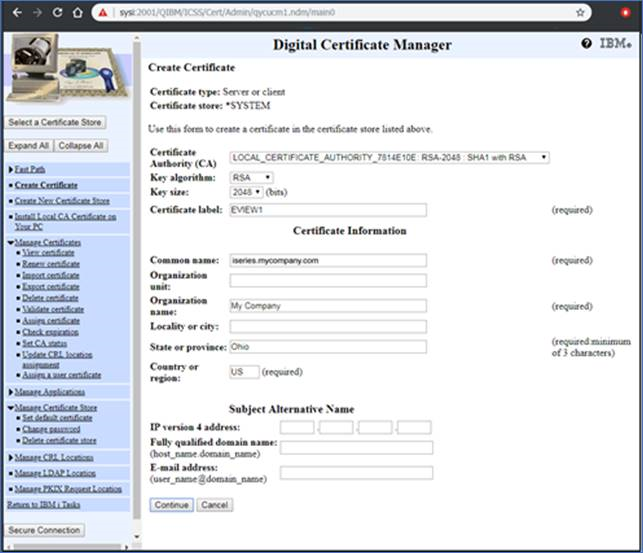Open the Key size 2048 dropdown

pyautogui.click(x=246, y=192)
